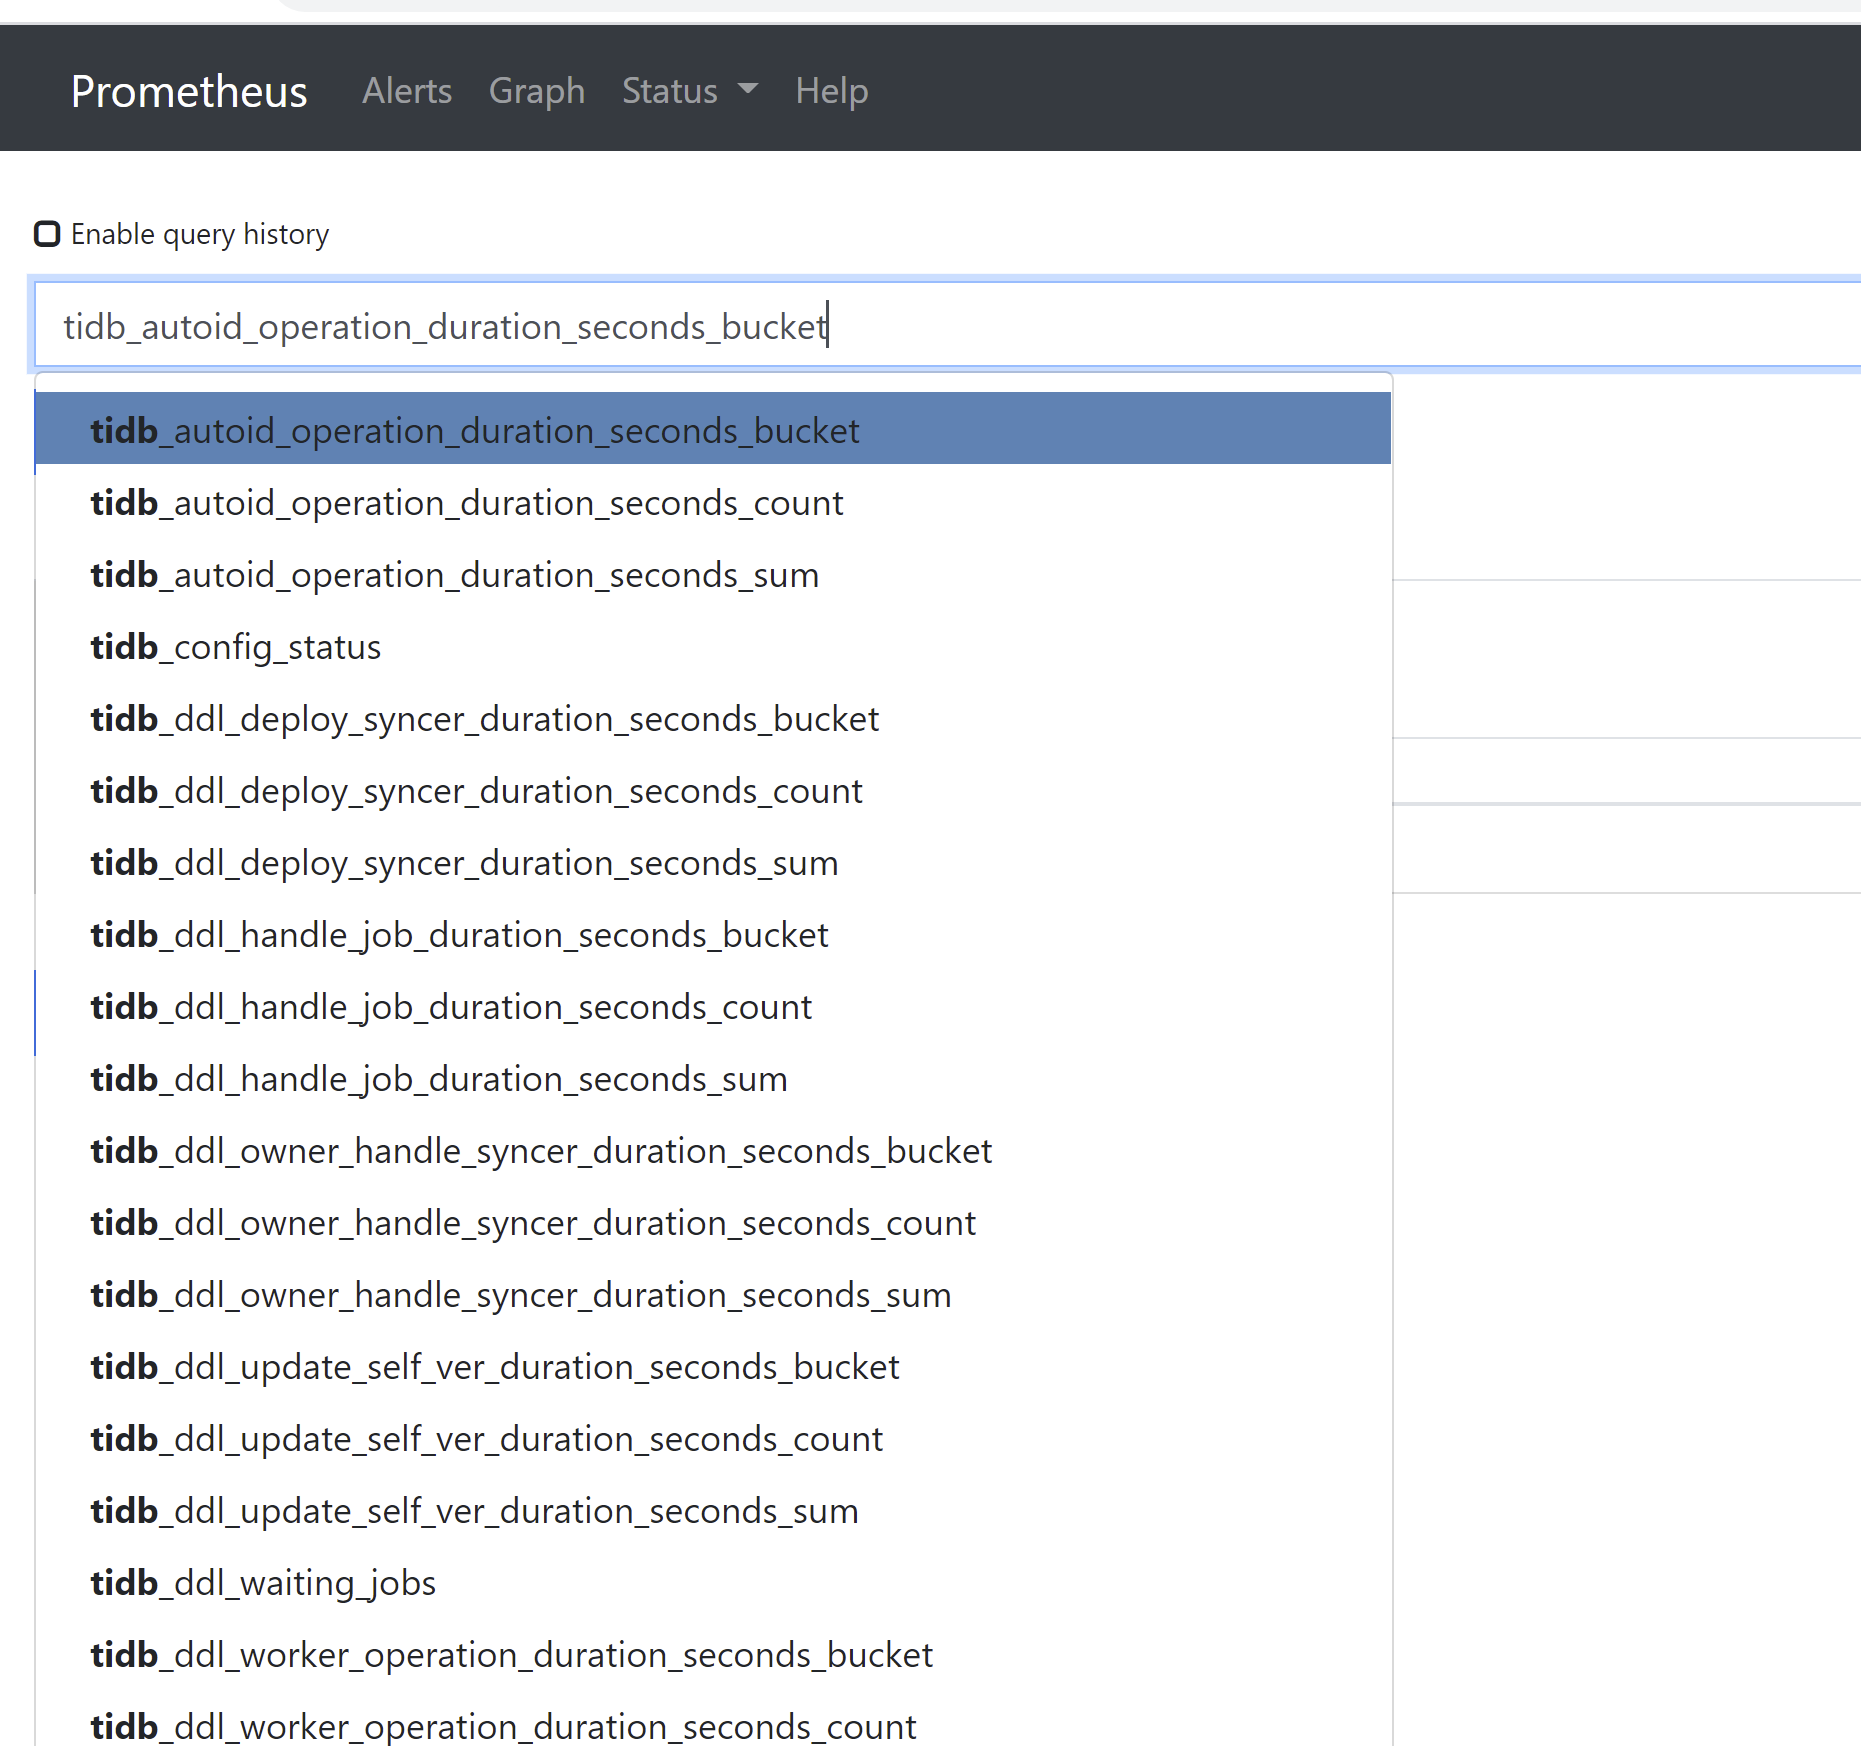Select tidb_ddl_deploy_syncer_duration_seconds_count
Screen dimensions: 1861x1746
point(713,790)
